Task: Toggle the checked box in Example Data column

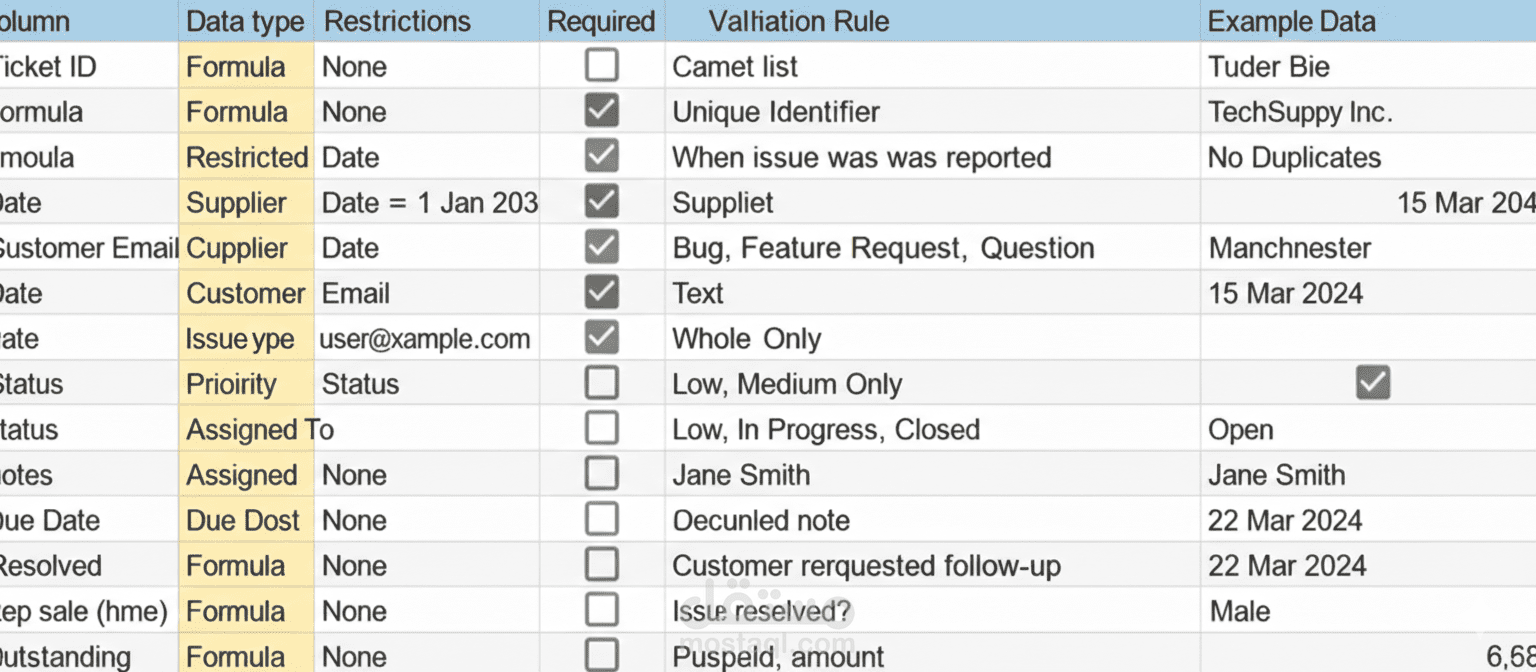Action: 1373,383
